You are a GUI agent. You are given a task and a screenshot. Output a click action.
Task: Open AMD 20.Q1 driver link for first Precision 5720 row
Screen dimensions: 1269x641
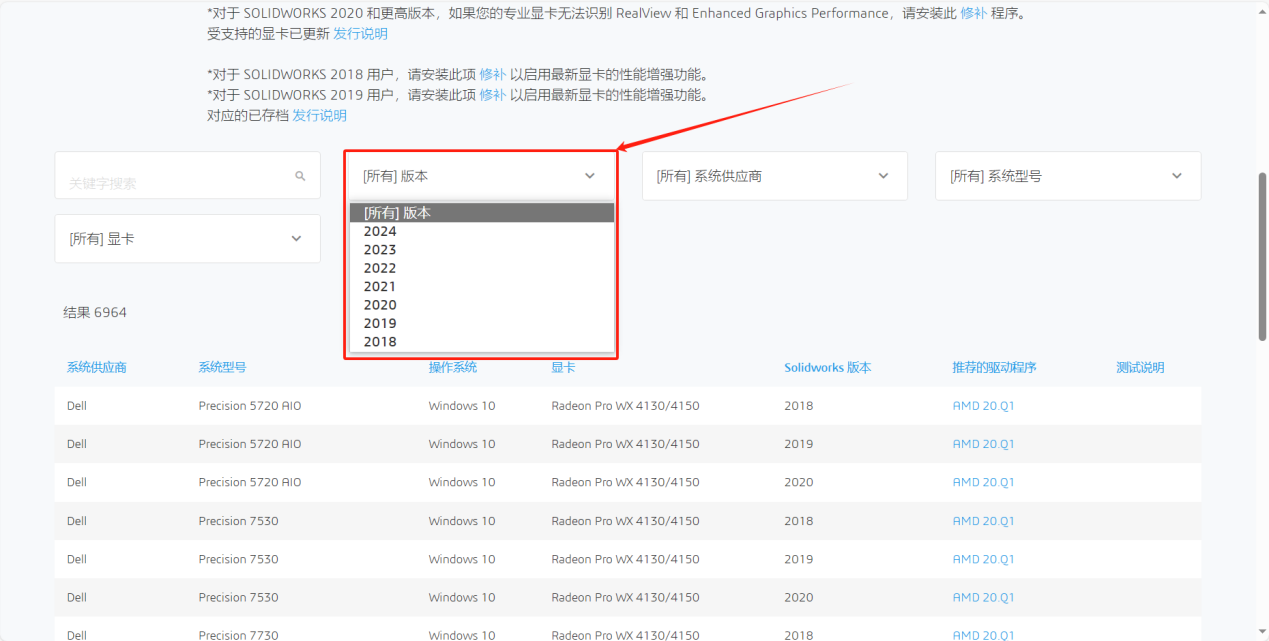[983, 405]
